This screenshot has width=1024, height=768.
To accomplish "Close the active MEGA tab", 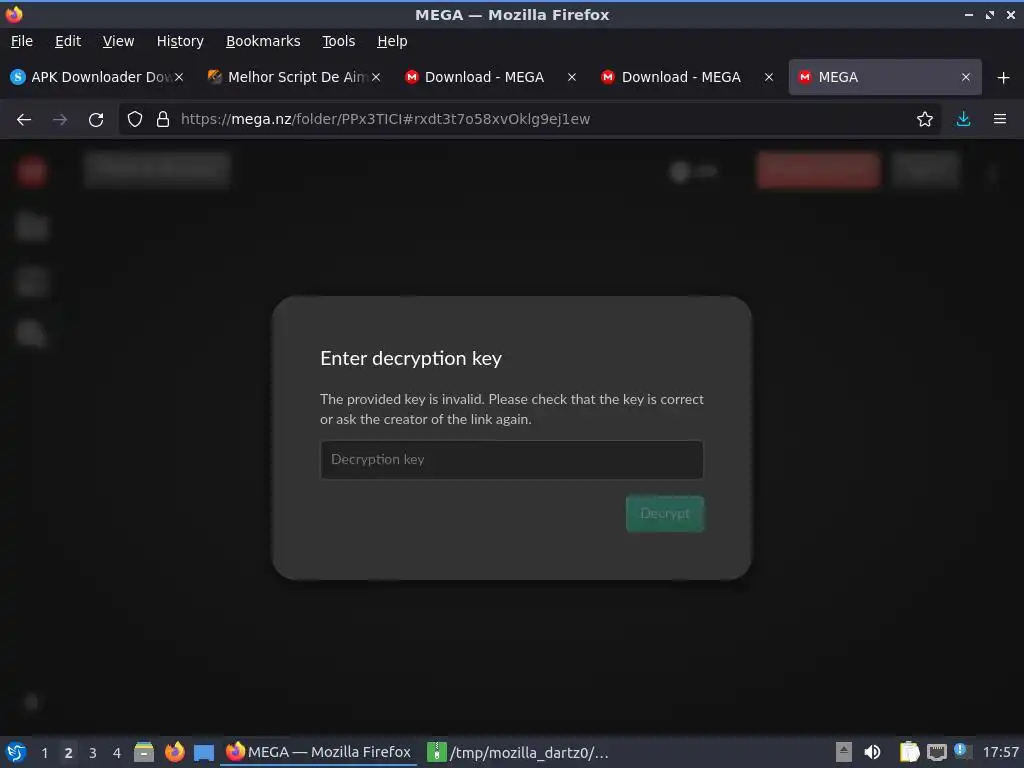I will click(966, 78).
